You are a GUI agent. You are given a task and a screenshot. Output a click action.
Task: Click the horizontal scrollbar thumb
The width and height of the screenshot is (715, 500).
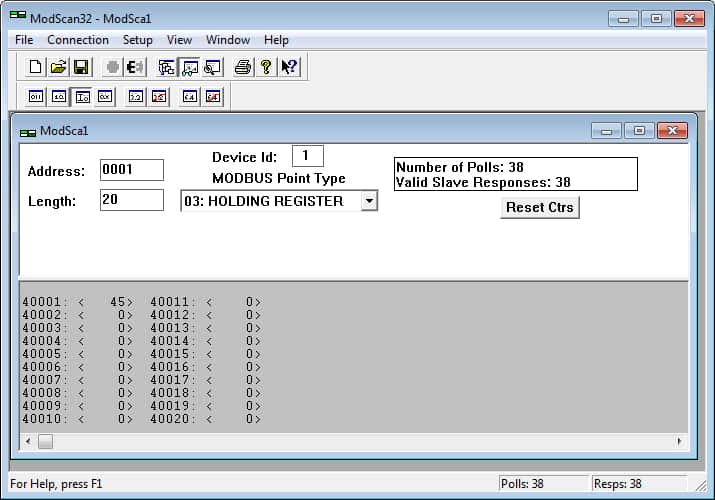[x=45, y=441]
